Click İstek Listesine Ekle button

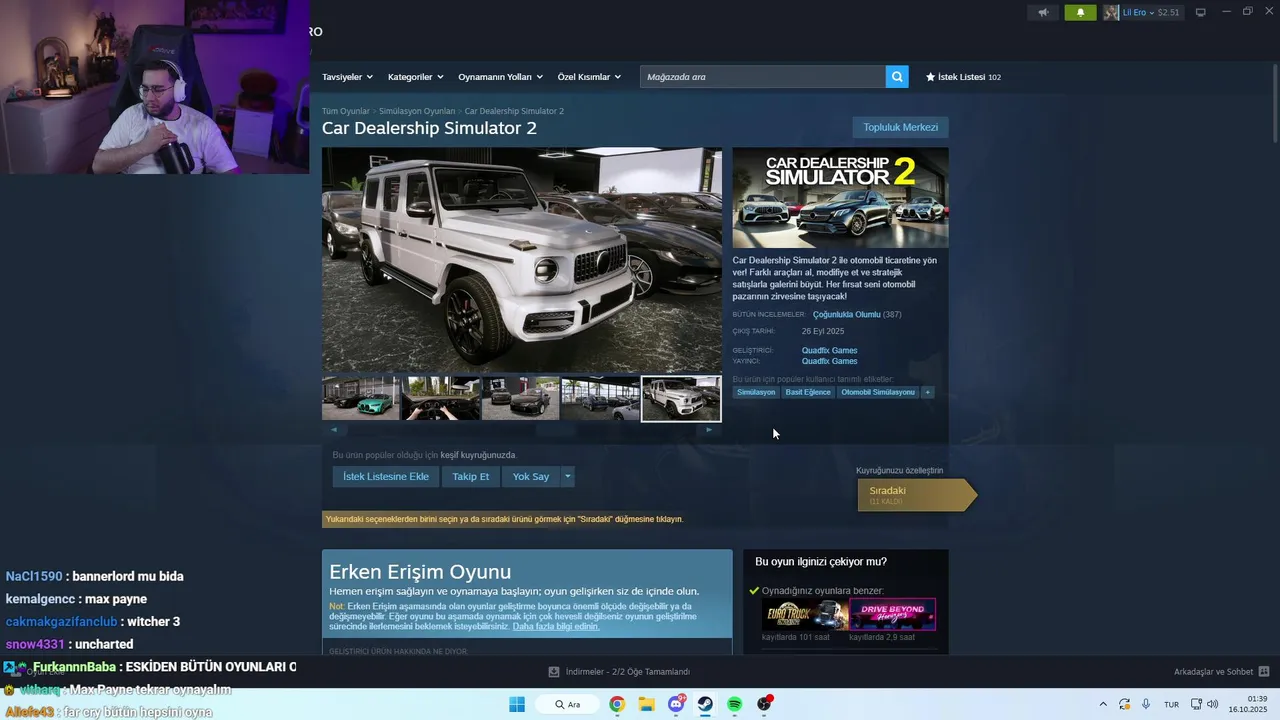(385, 477)
